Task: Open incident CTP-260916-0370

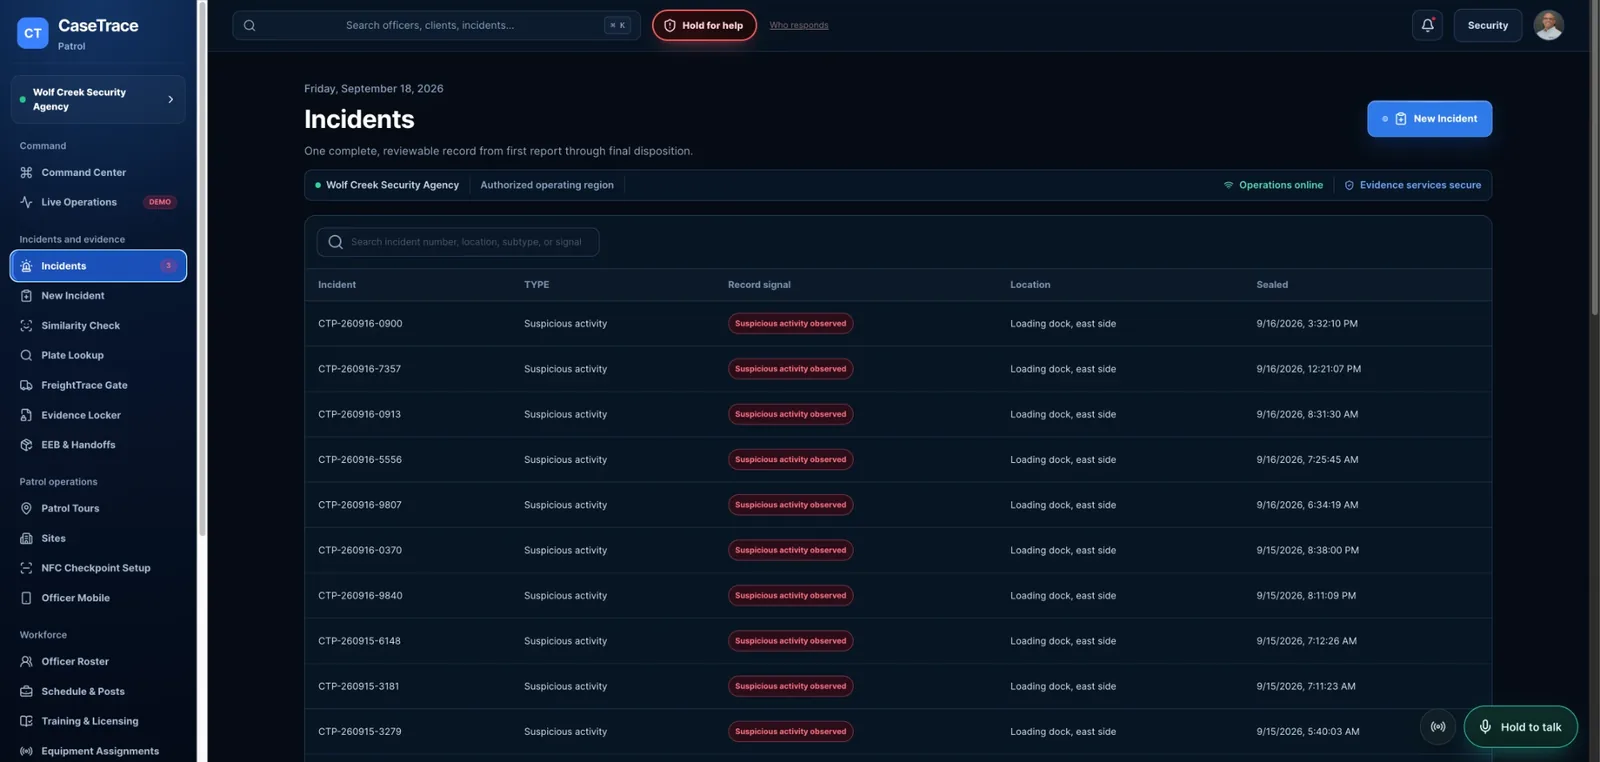Action: (898, 550)
